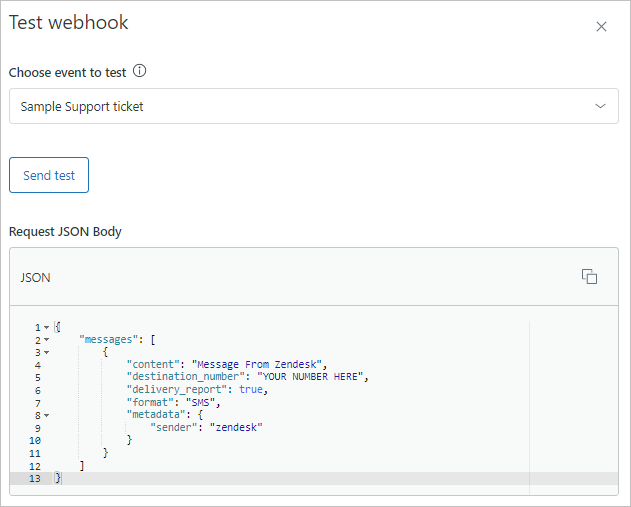Click the JSON header label
The height and width of the screenshot is (507, 631).
[35, 278]
